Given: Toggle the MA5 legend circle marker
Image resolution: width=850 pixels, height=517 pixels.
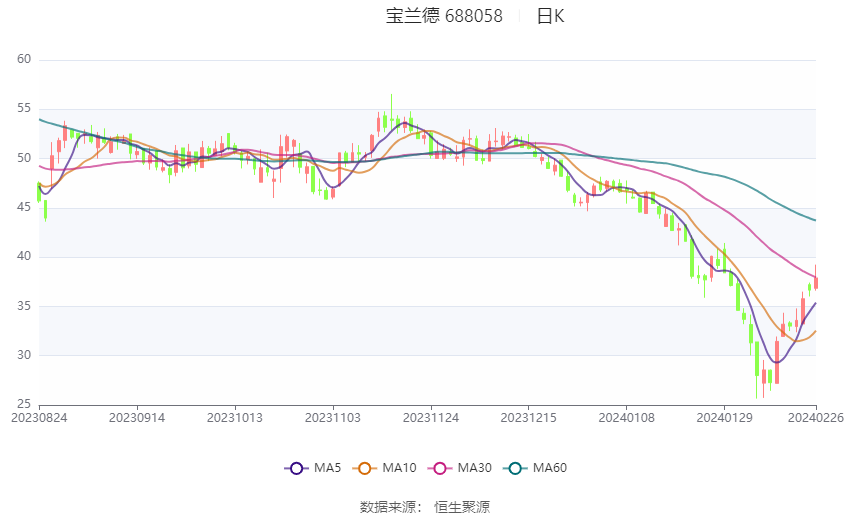Looking at the screenshot, I should tap(296, 468).
